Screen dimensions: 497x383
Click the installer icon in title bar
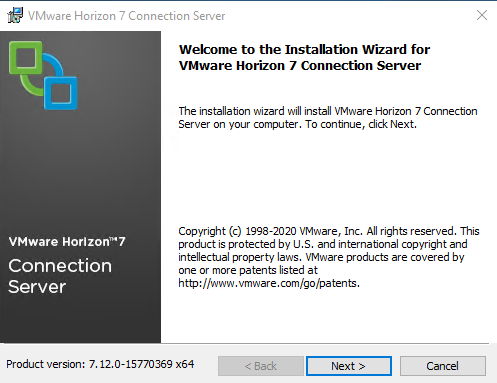tap(15, 15)
